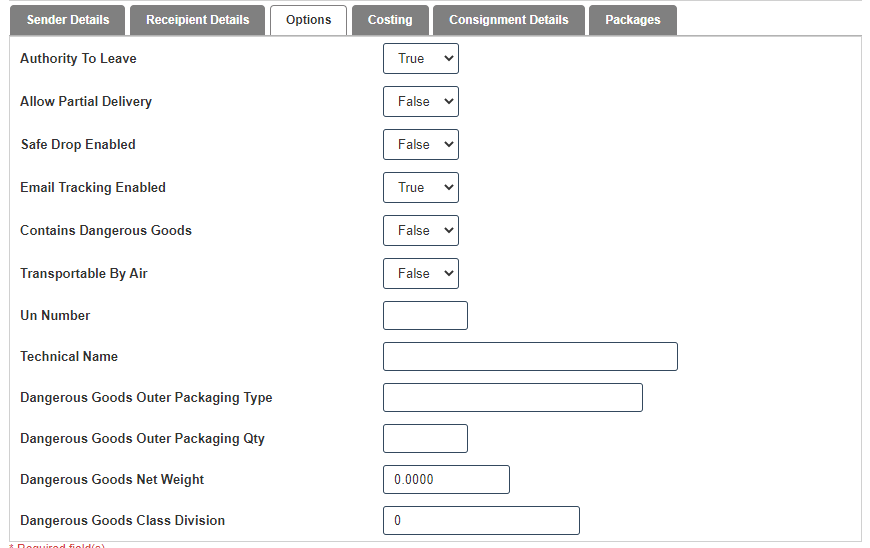Open the Authority To Leave dropdown
The width and height of the screenshot is (870, 548).
point(420,59)
